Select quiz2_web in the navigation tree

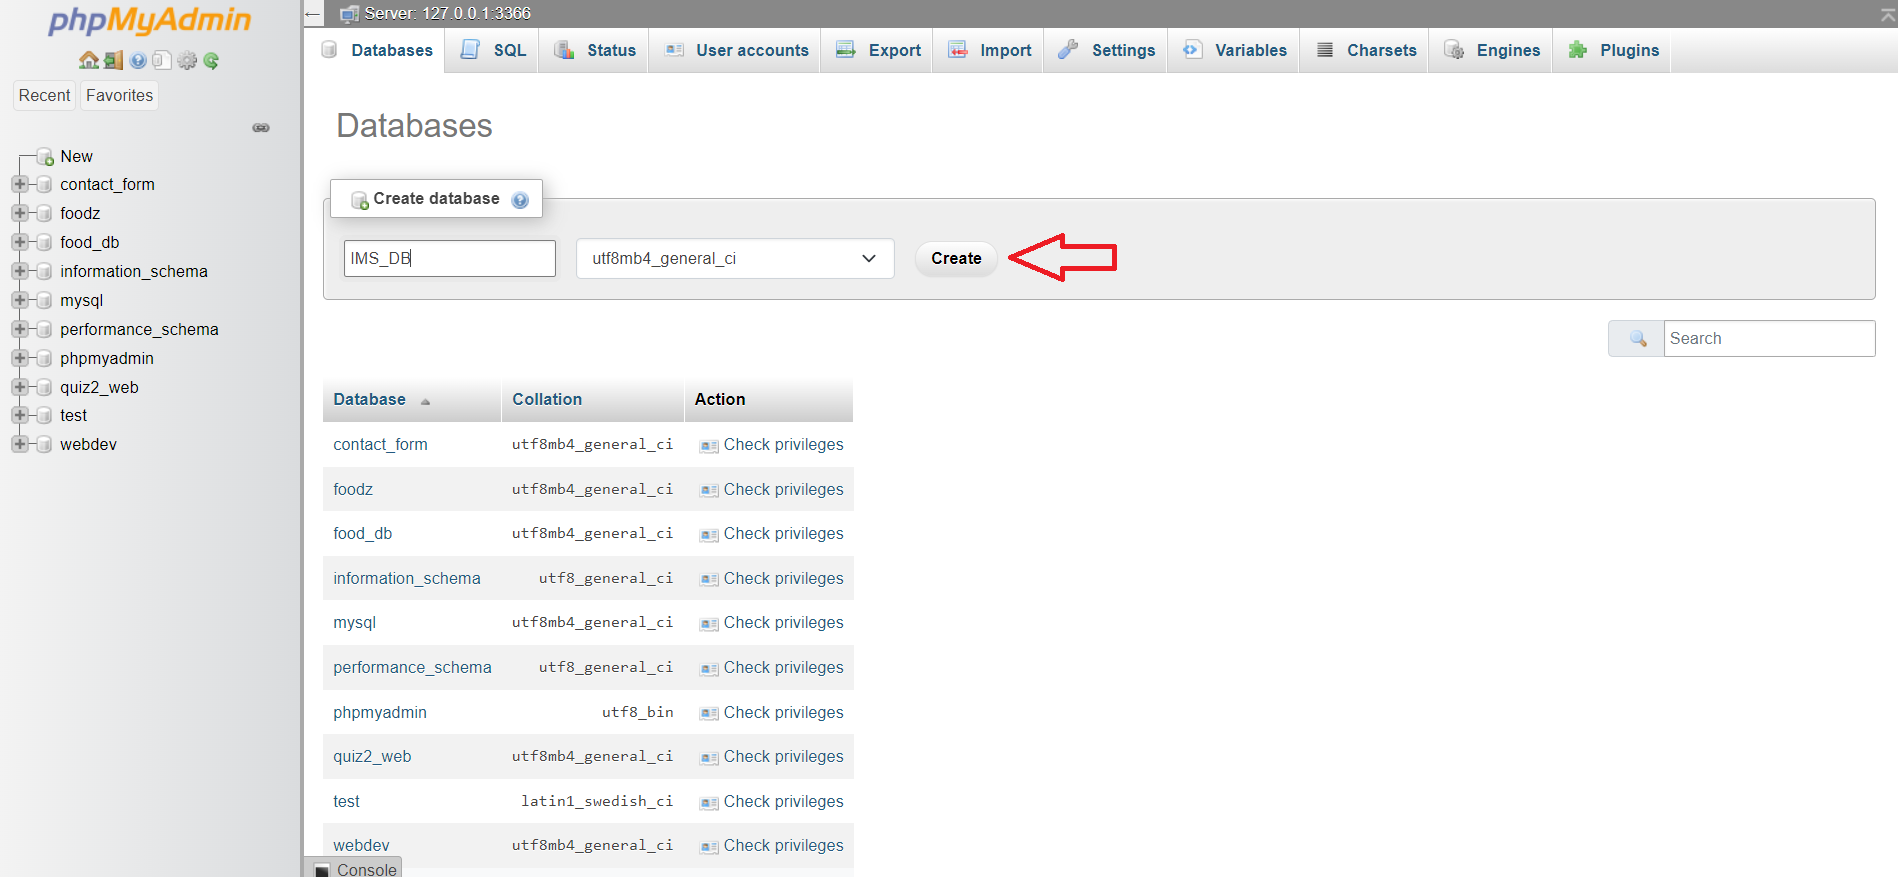99,387
